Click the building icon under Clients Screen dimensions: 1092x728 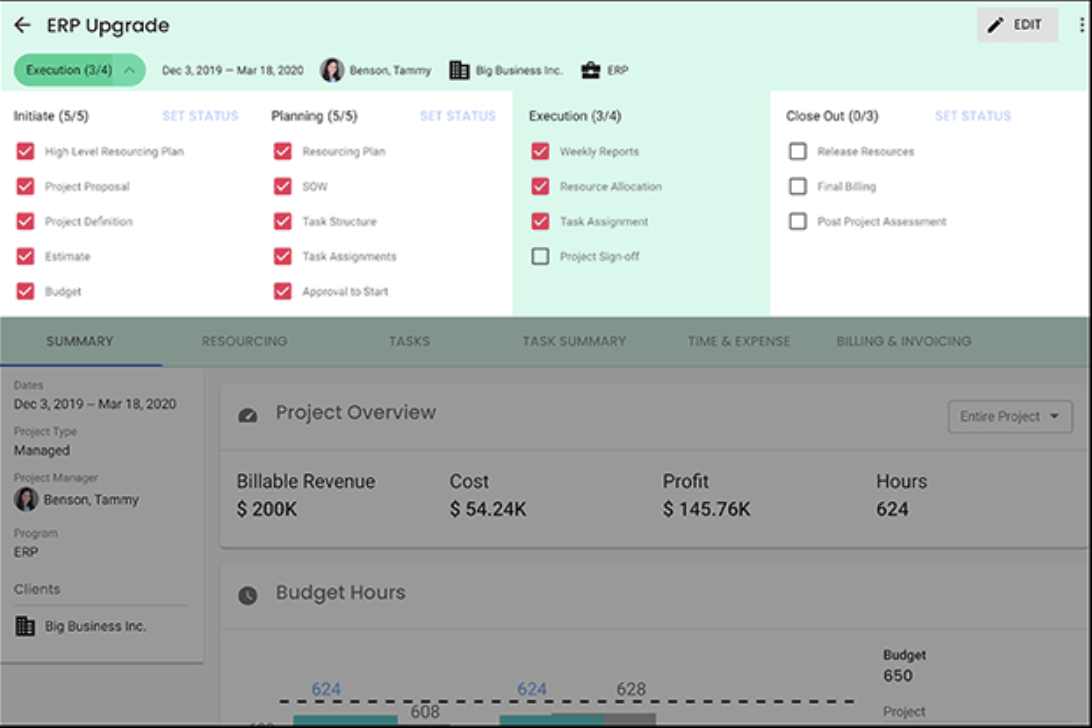click(x=25, y=626)
